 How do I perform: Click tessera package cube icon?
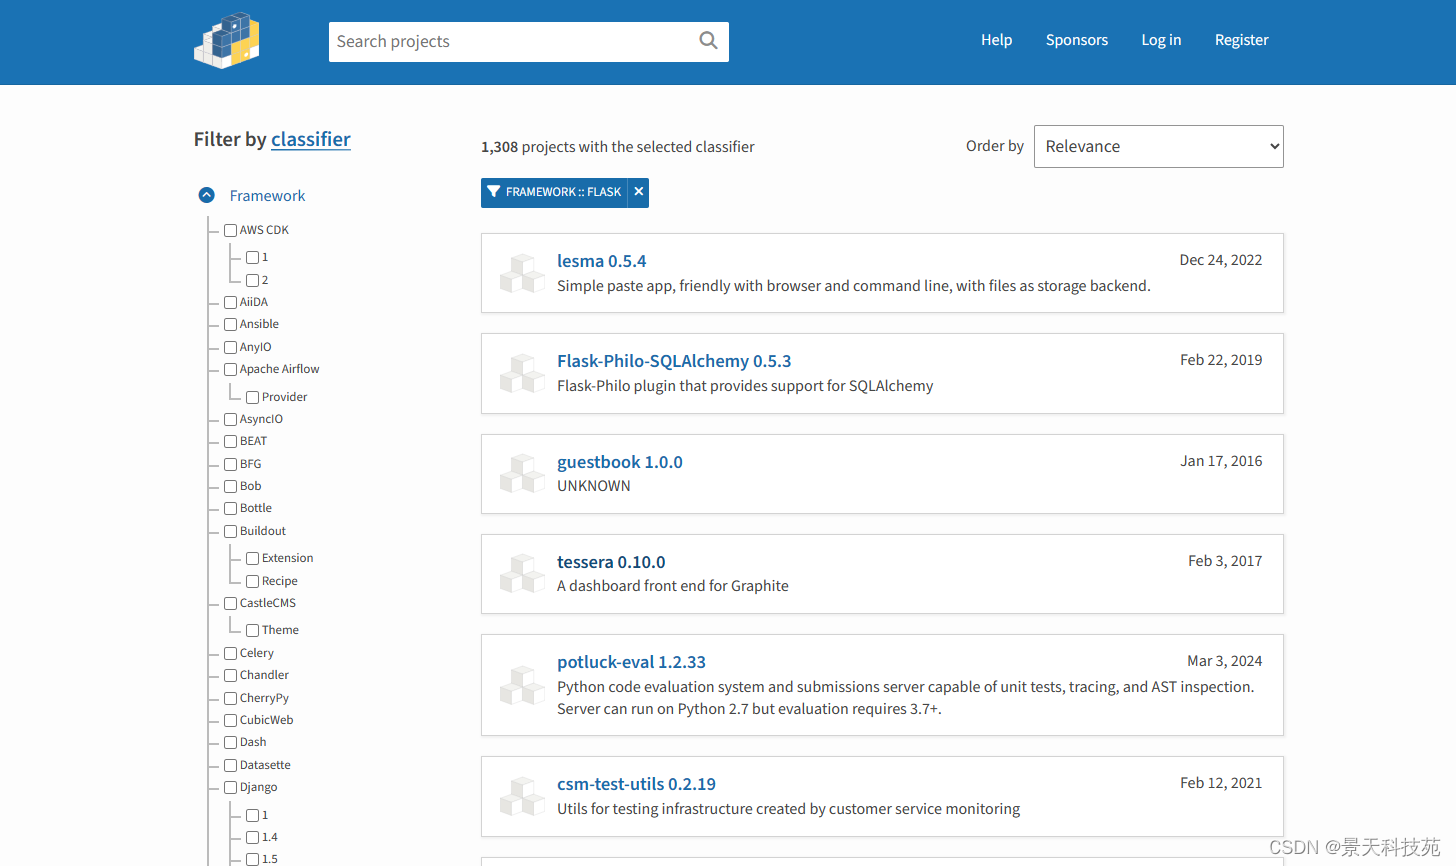point(522,574)
